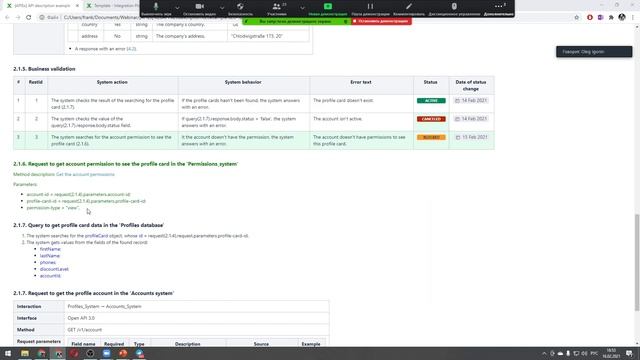
Task: Click 'The account isn't active' error text
Action: (338, 119)
